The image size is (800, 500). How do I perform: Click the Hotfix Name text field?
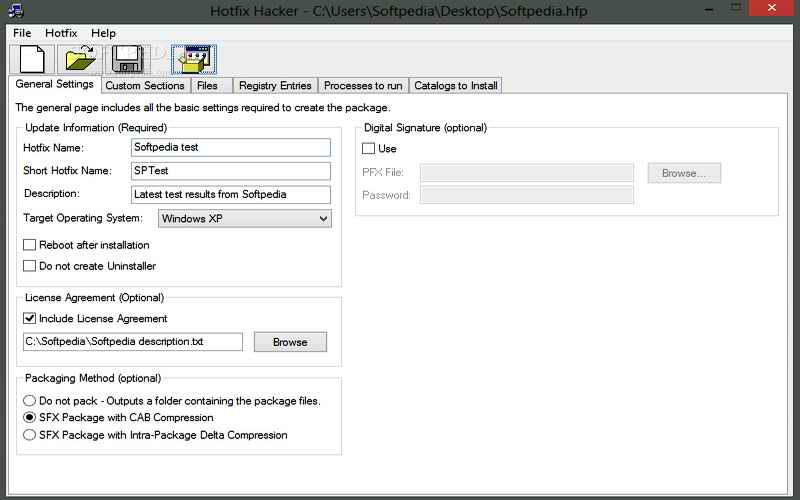[230, 147]
